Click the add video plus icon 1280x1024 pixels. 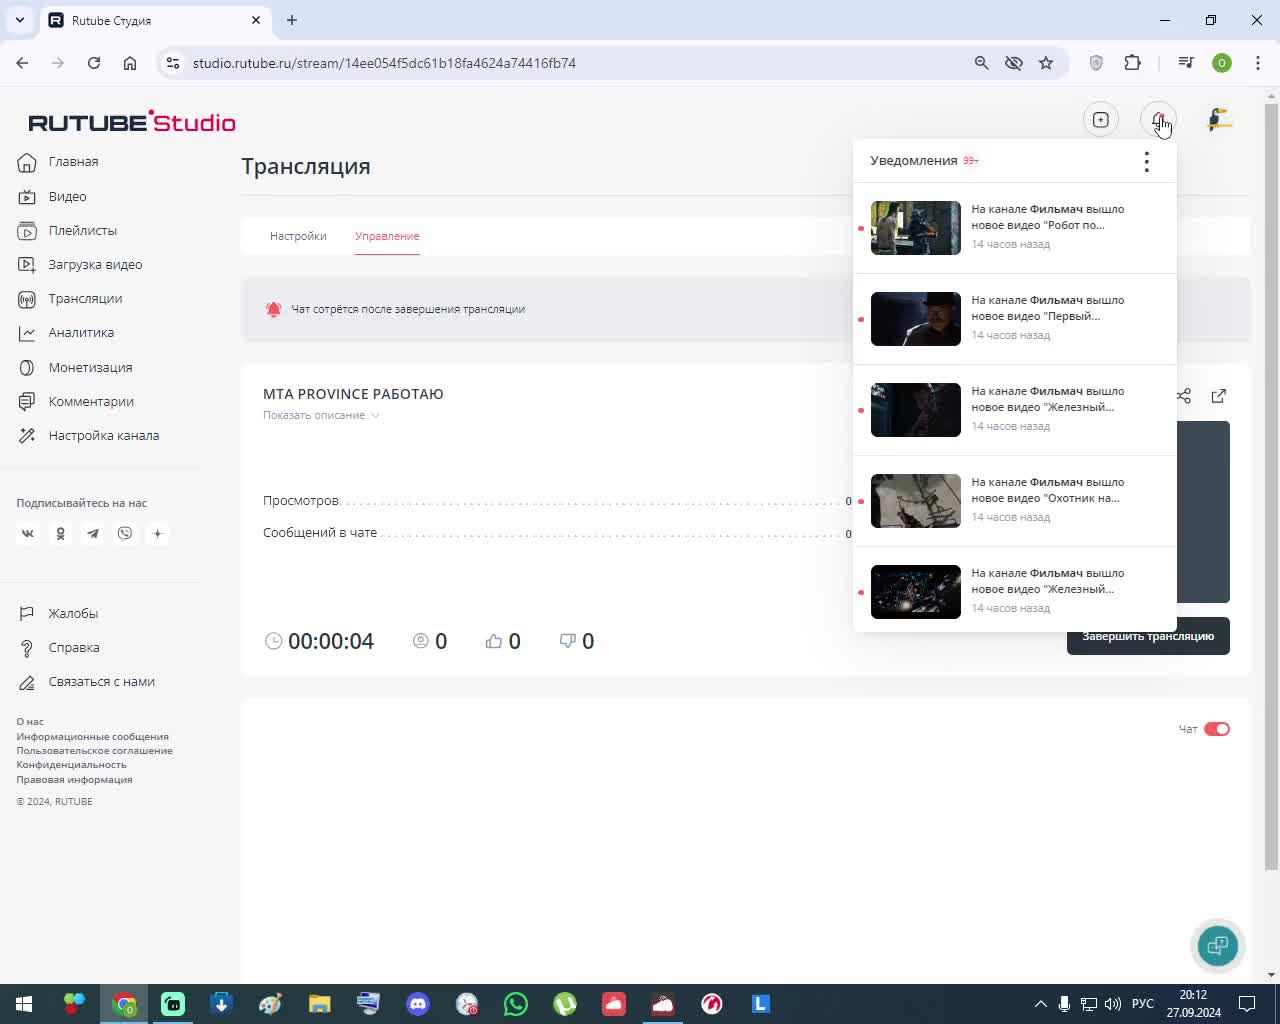(x=1100, y=120)
